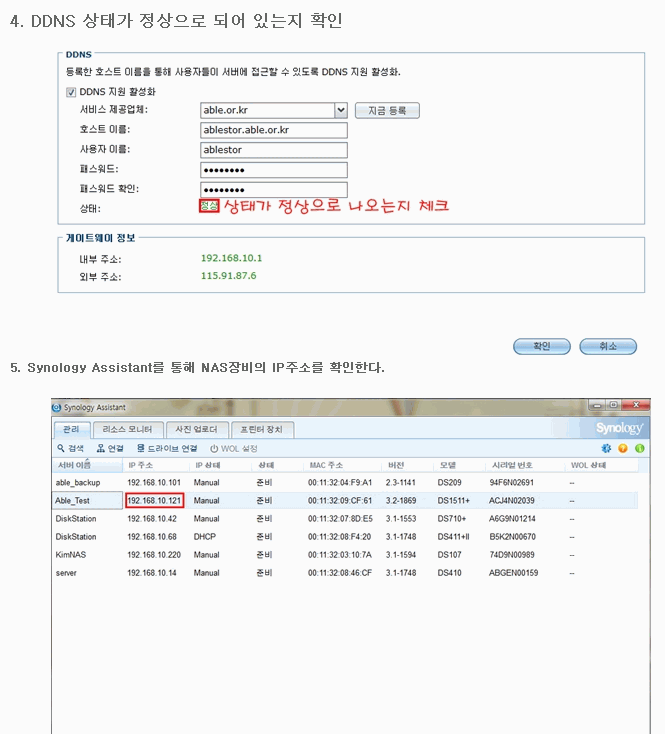665x734 pixels.
Task: Focus the 패스워드 input field
Action: pyautogui.click(x=274, y=170)
